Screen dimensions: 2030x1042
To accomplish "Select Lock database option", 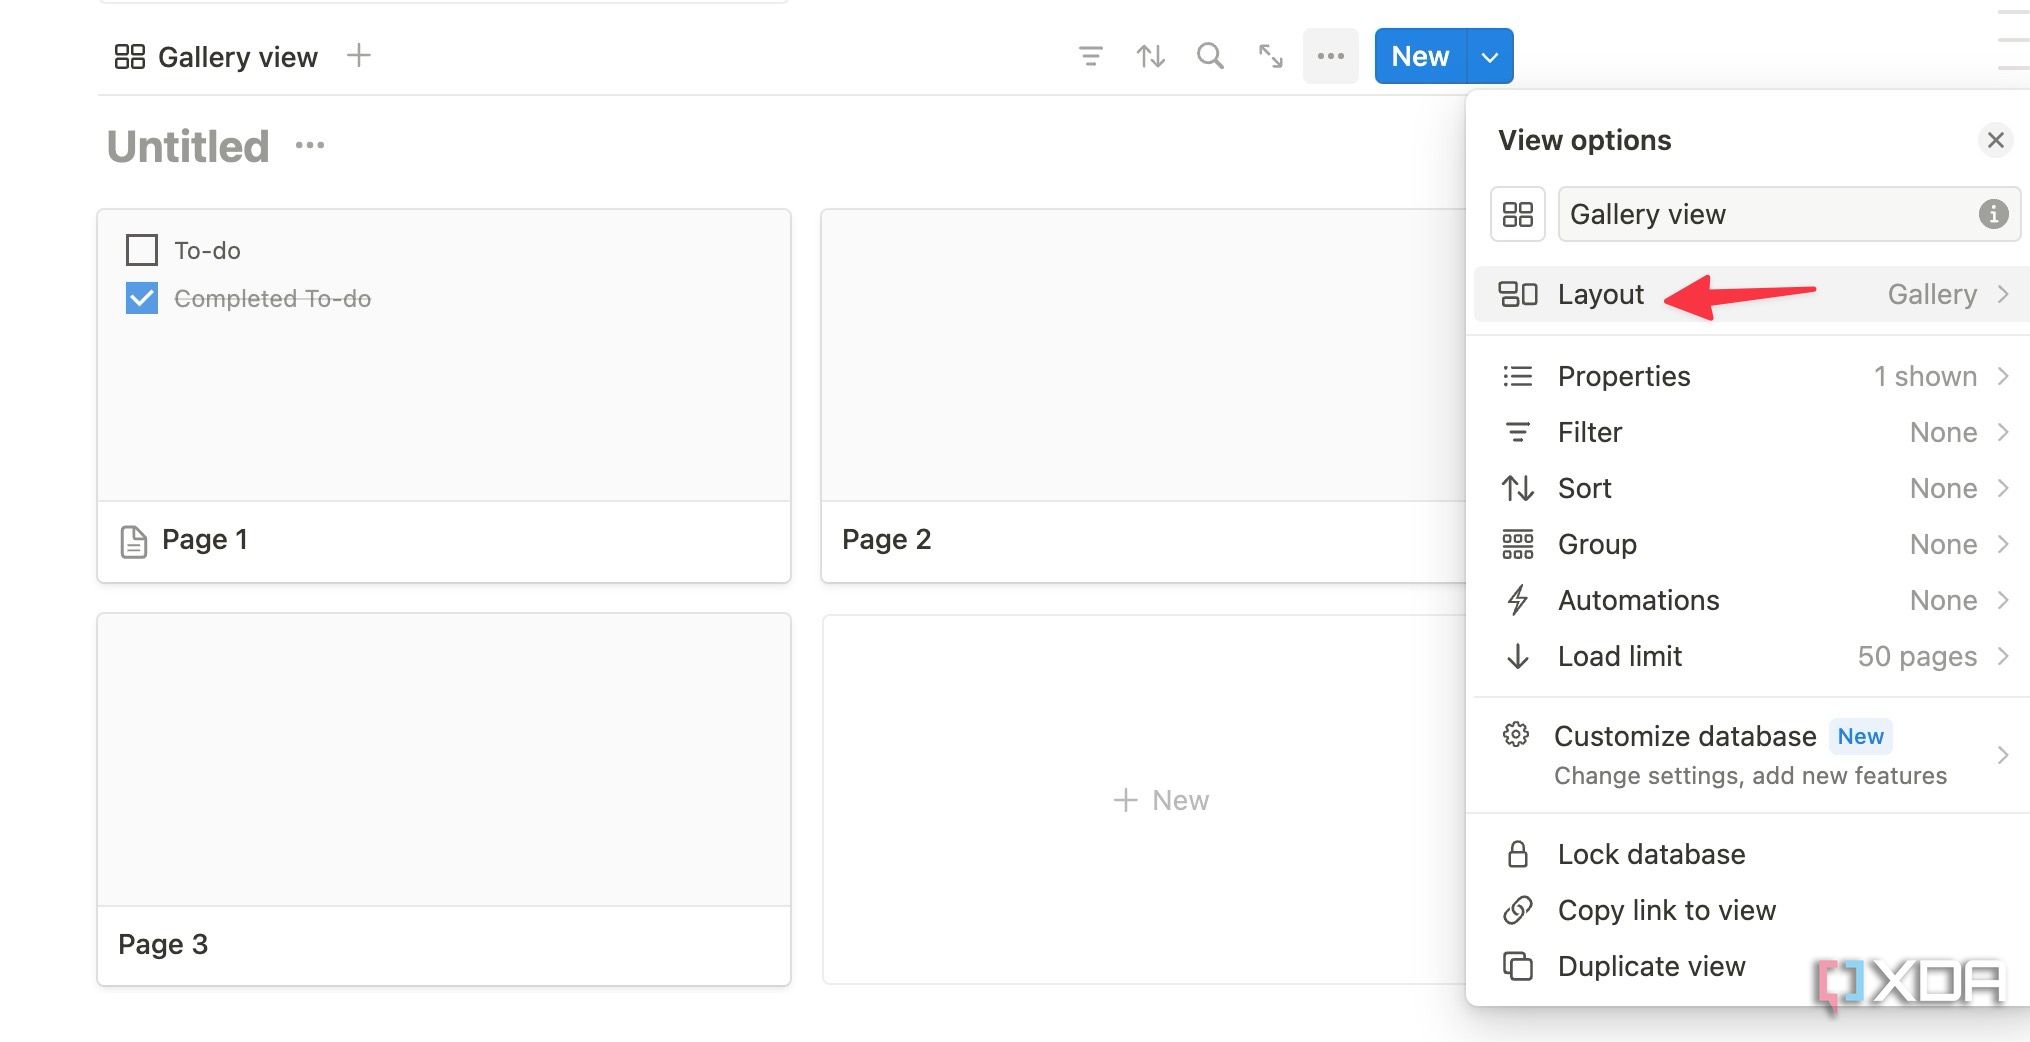I will pyautogui.click(x=1752, y=854).
